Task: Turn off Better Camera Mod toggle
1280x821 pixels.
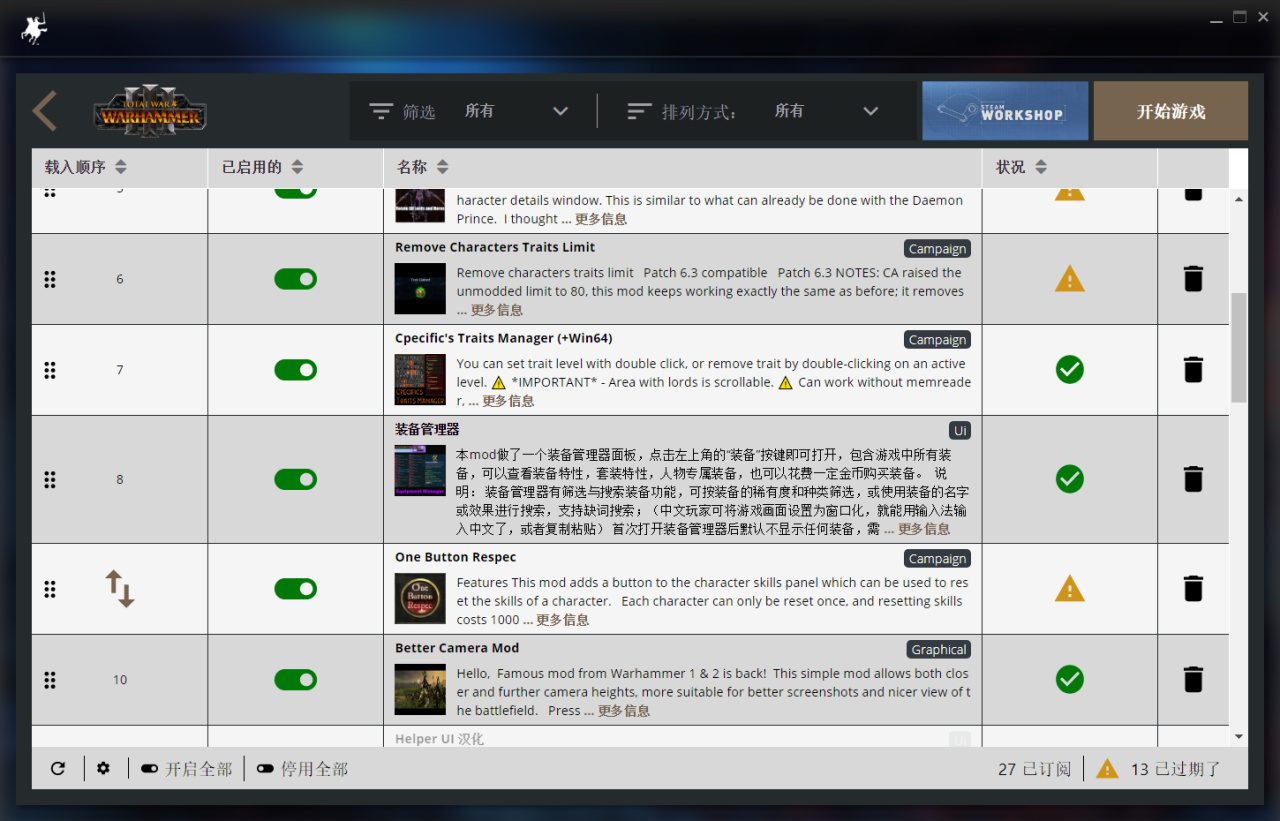Action: click(295, 680)
